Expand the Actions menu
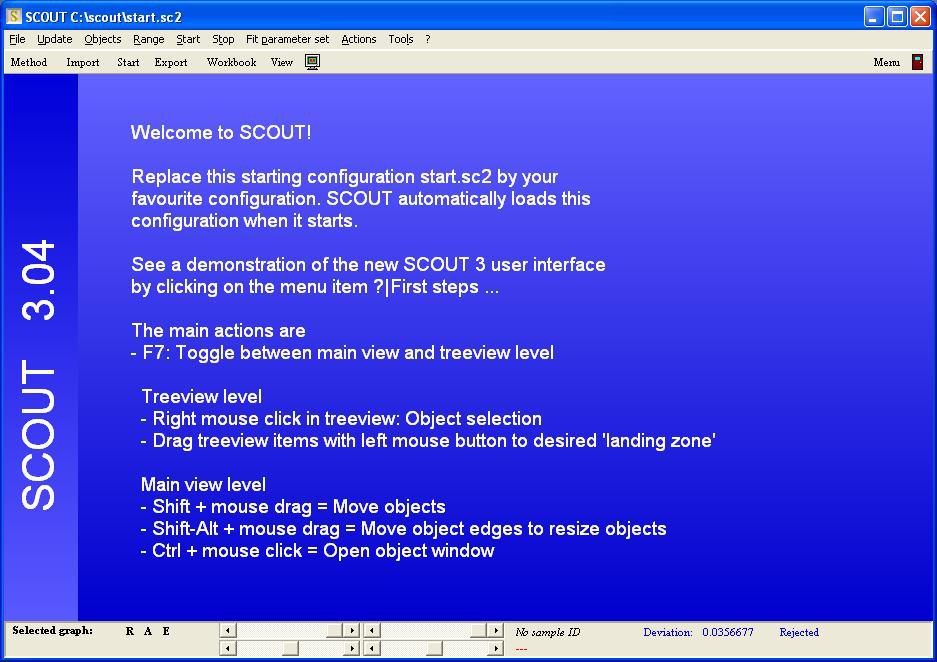 (x=358, y=40)
